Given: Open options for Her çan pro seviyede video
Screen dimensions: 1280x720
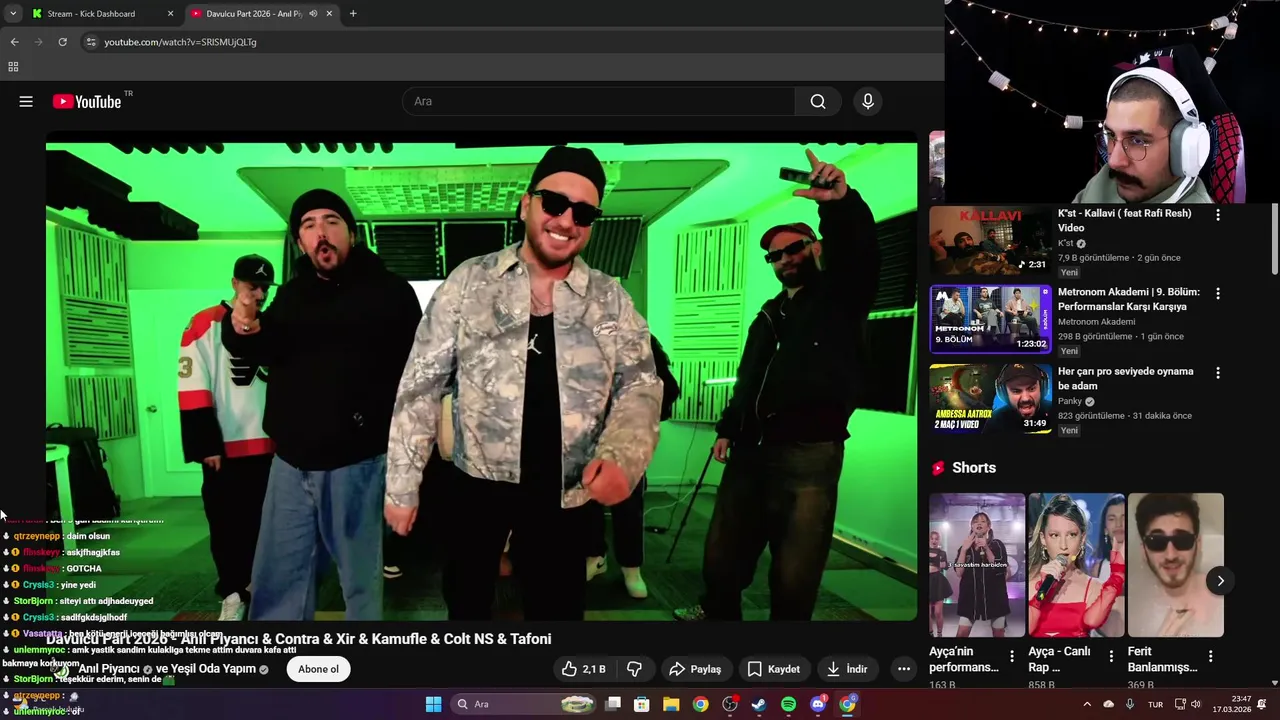Looking at the screenshot, I should click(x=1218, y=373).
